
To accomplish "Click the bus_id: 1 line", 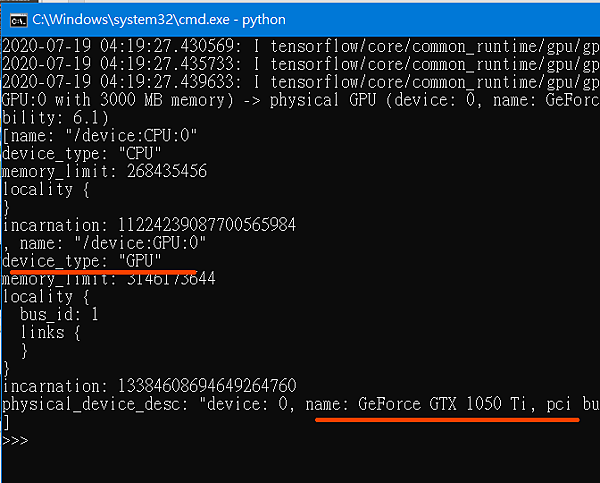I will click(59, 315).
